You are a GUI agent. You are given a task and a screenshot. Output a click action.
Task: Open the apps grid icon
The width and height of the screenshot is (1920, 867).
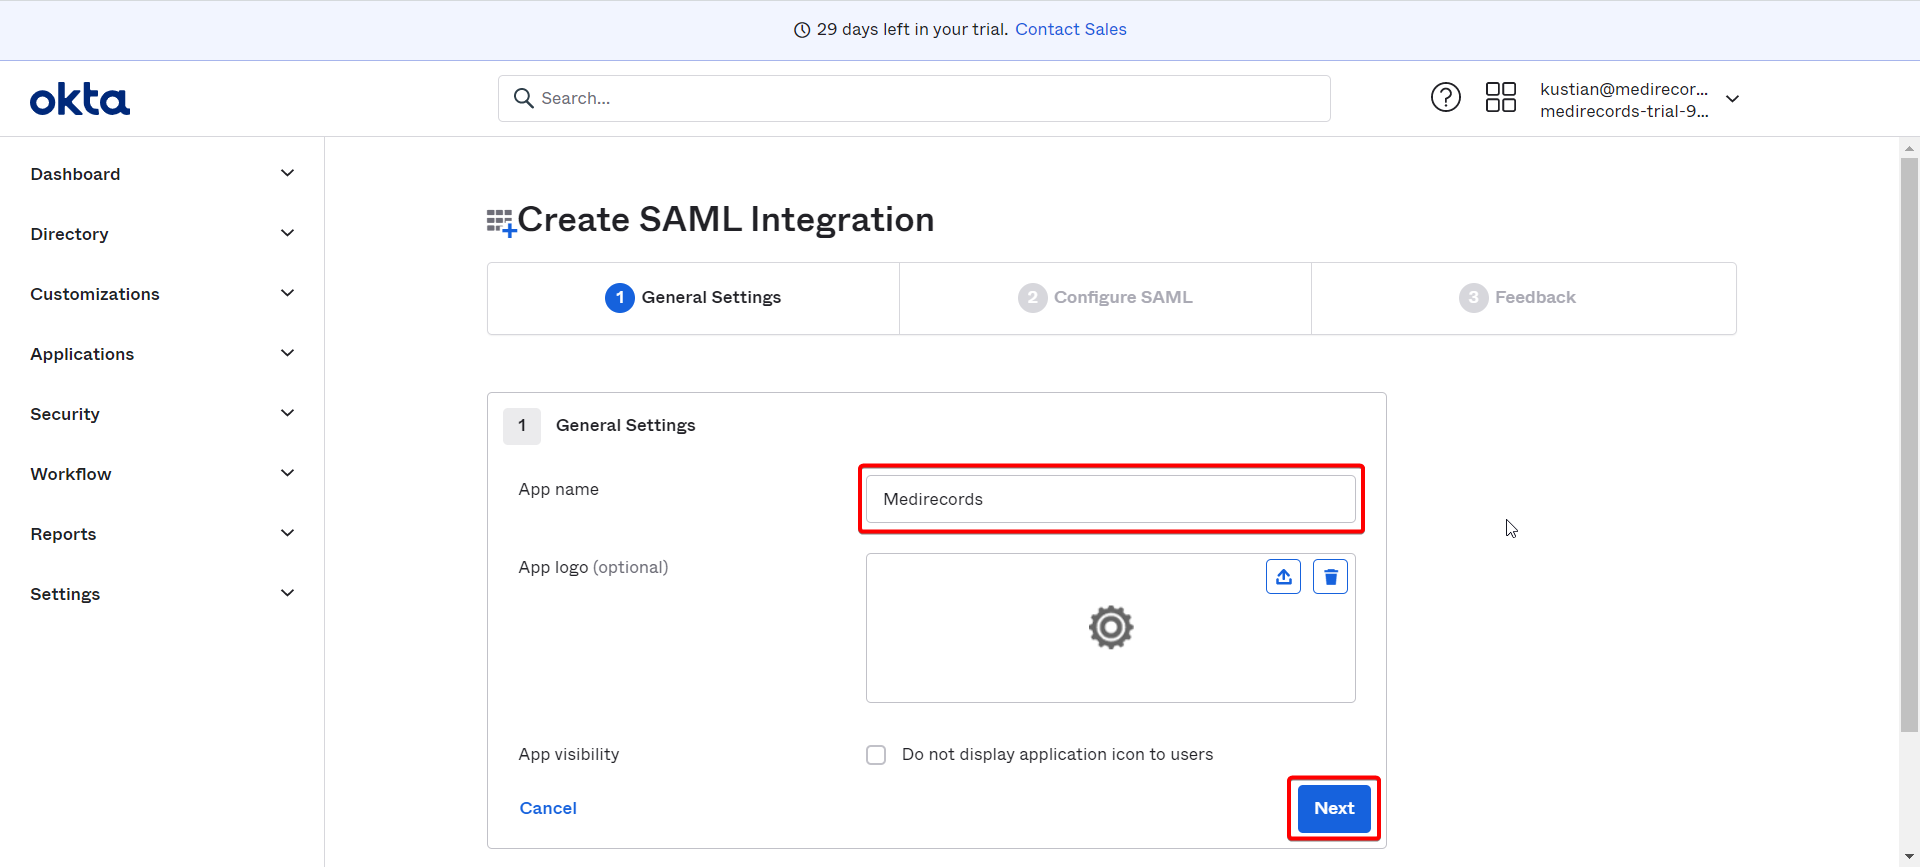(x=1501, y=98)
